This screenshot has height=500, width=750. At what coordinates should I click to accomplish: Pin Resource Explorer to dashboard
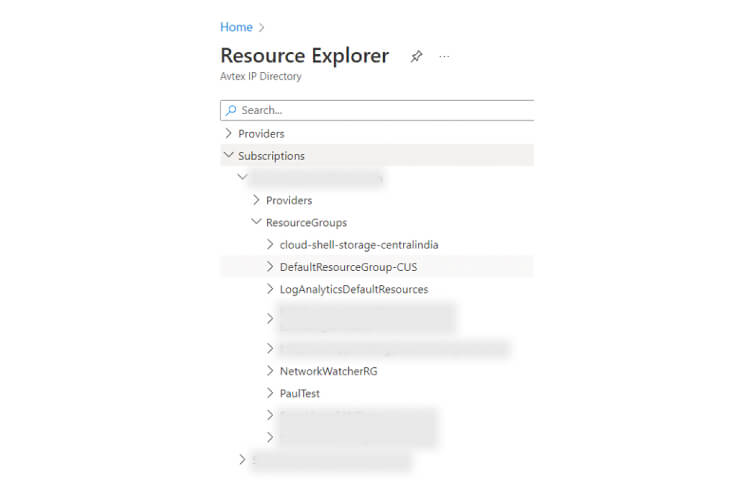[416, 56]
